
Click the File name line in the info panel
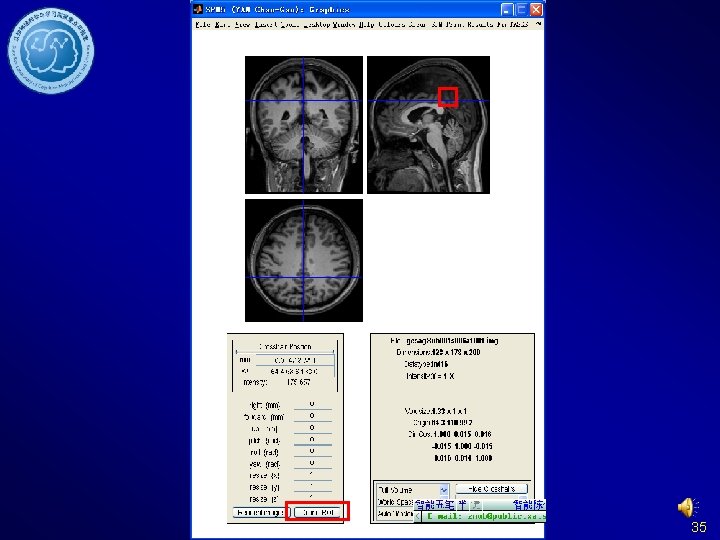tap(444, 341)
